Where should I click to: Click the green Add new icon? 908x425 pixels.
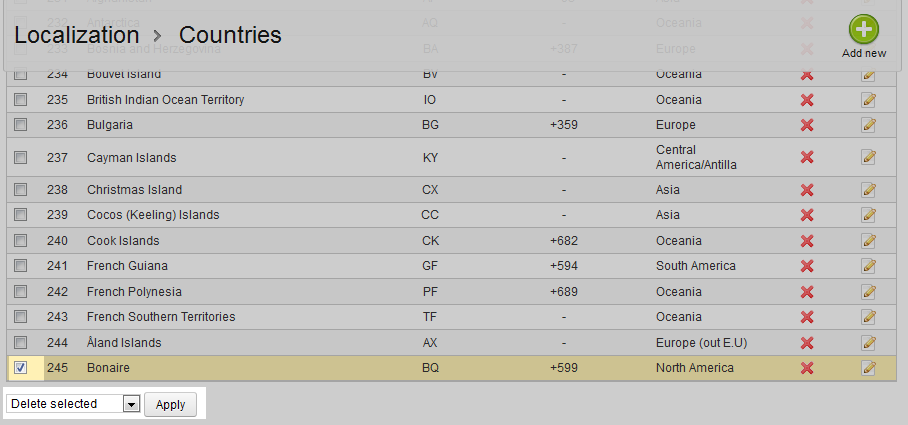[x=864, y=30]
